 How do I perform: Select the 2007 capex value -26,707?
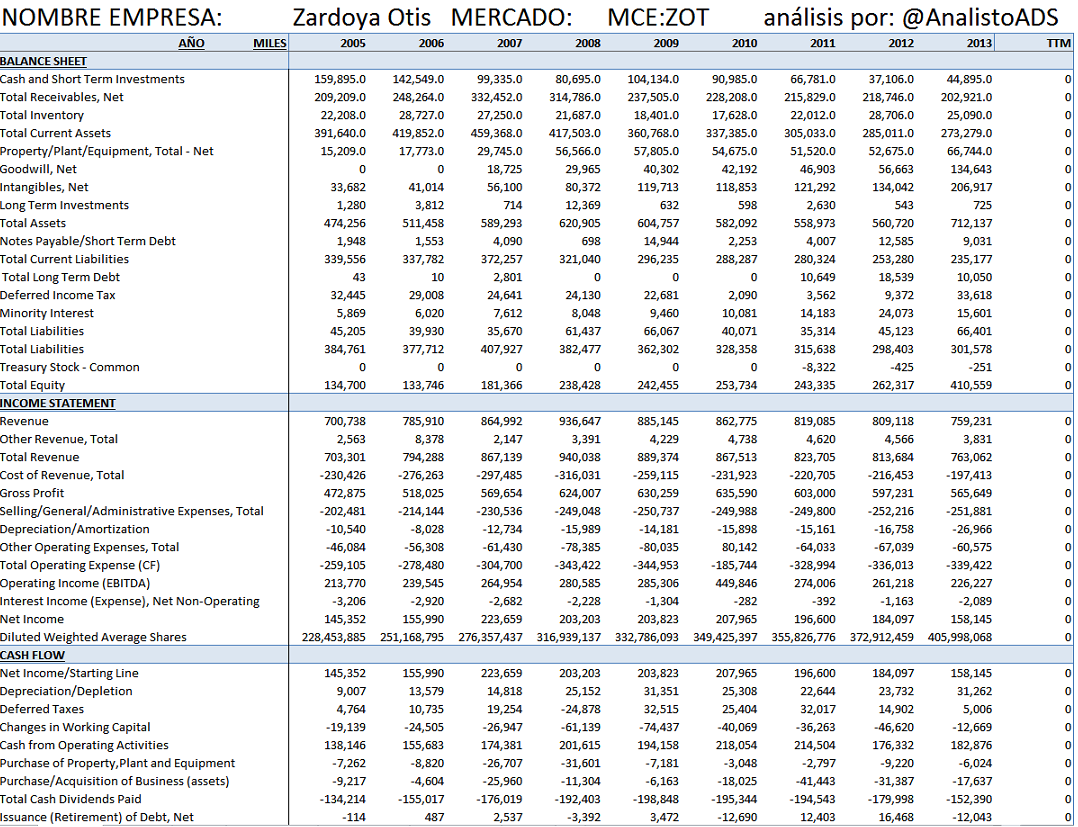pos(501,763)
